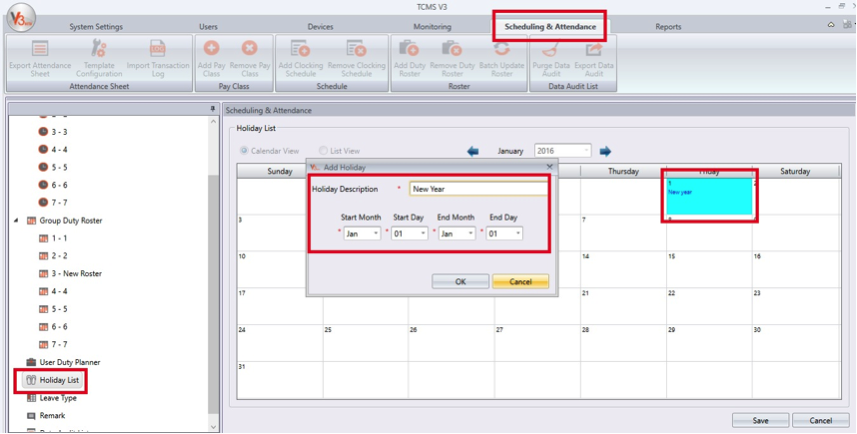Select Calendar View radio button

(x=244, y=151)
